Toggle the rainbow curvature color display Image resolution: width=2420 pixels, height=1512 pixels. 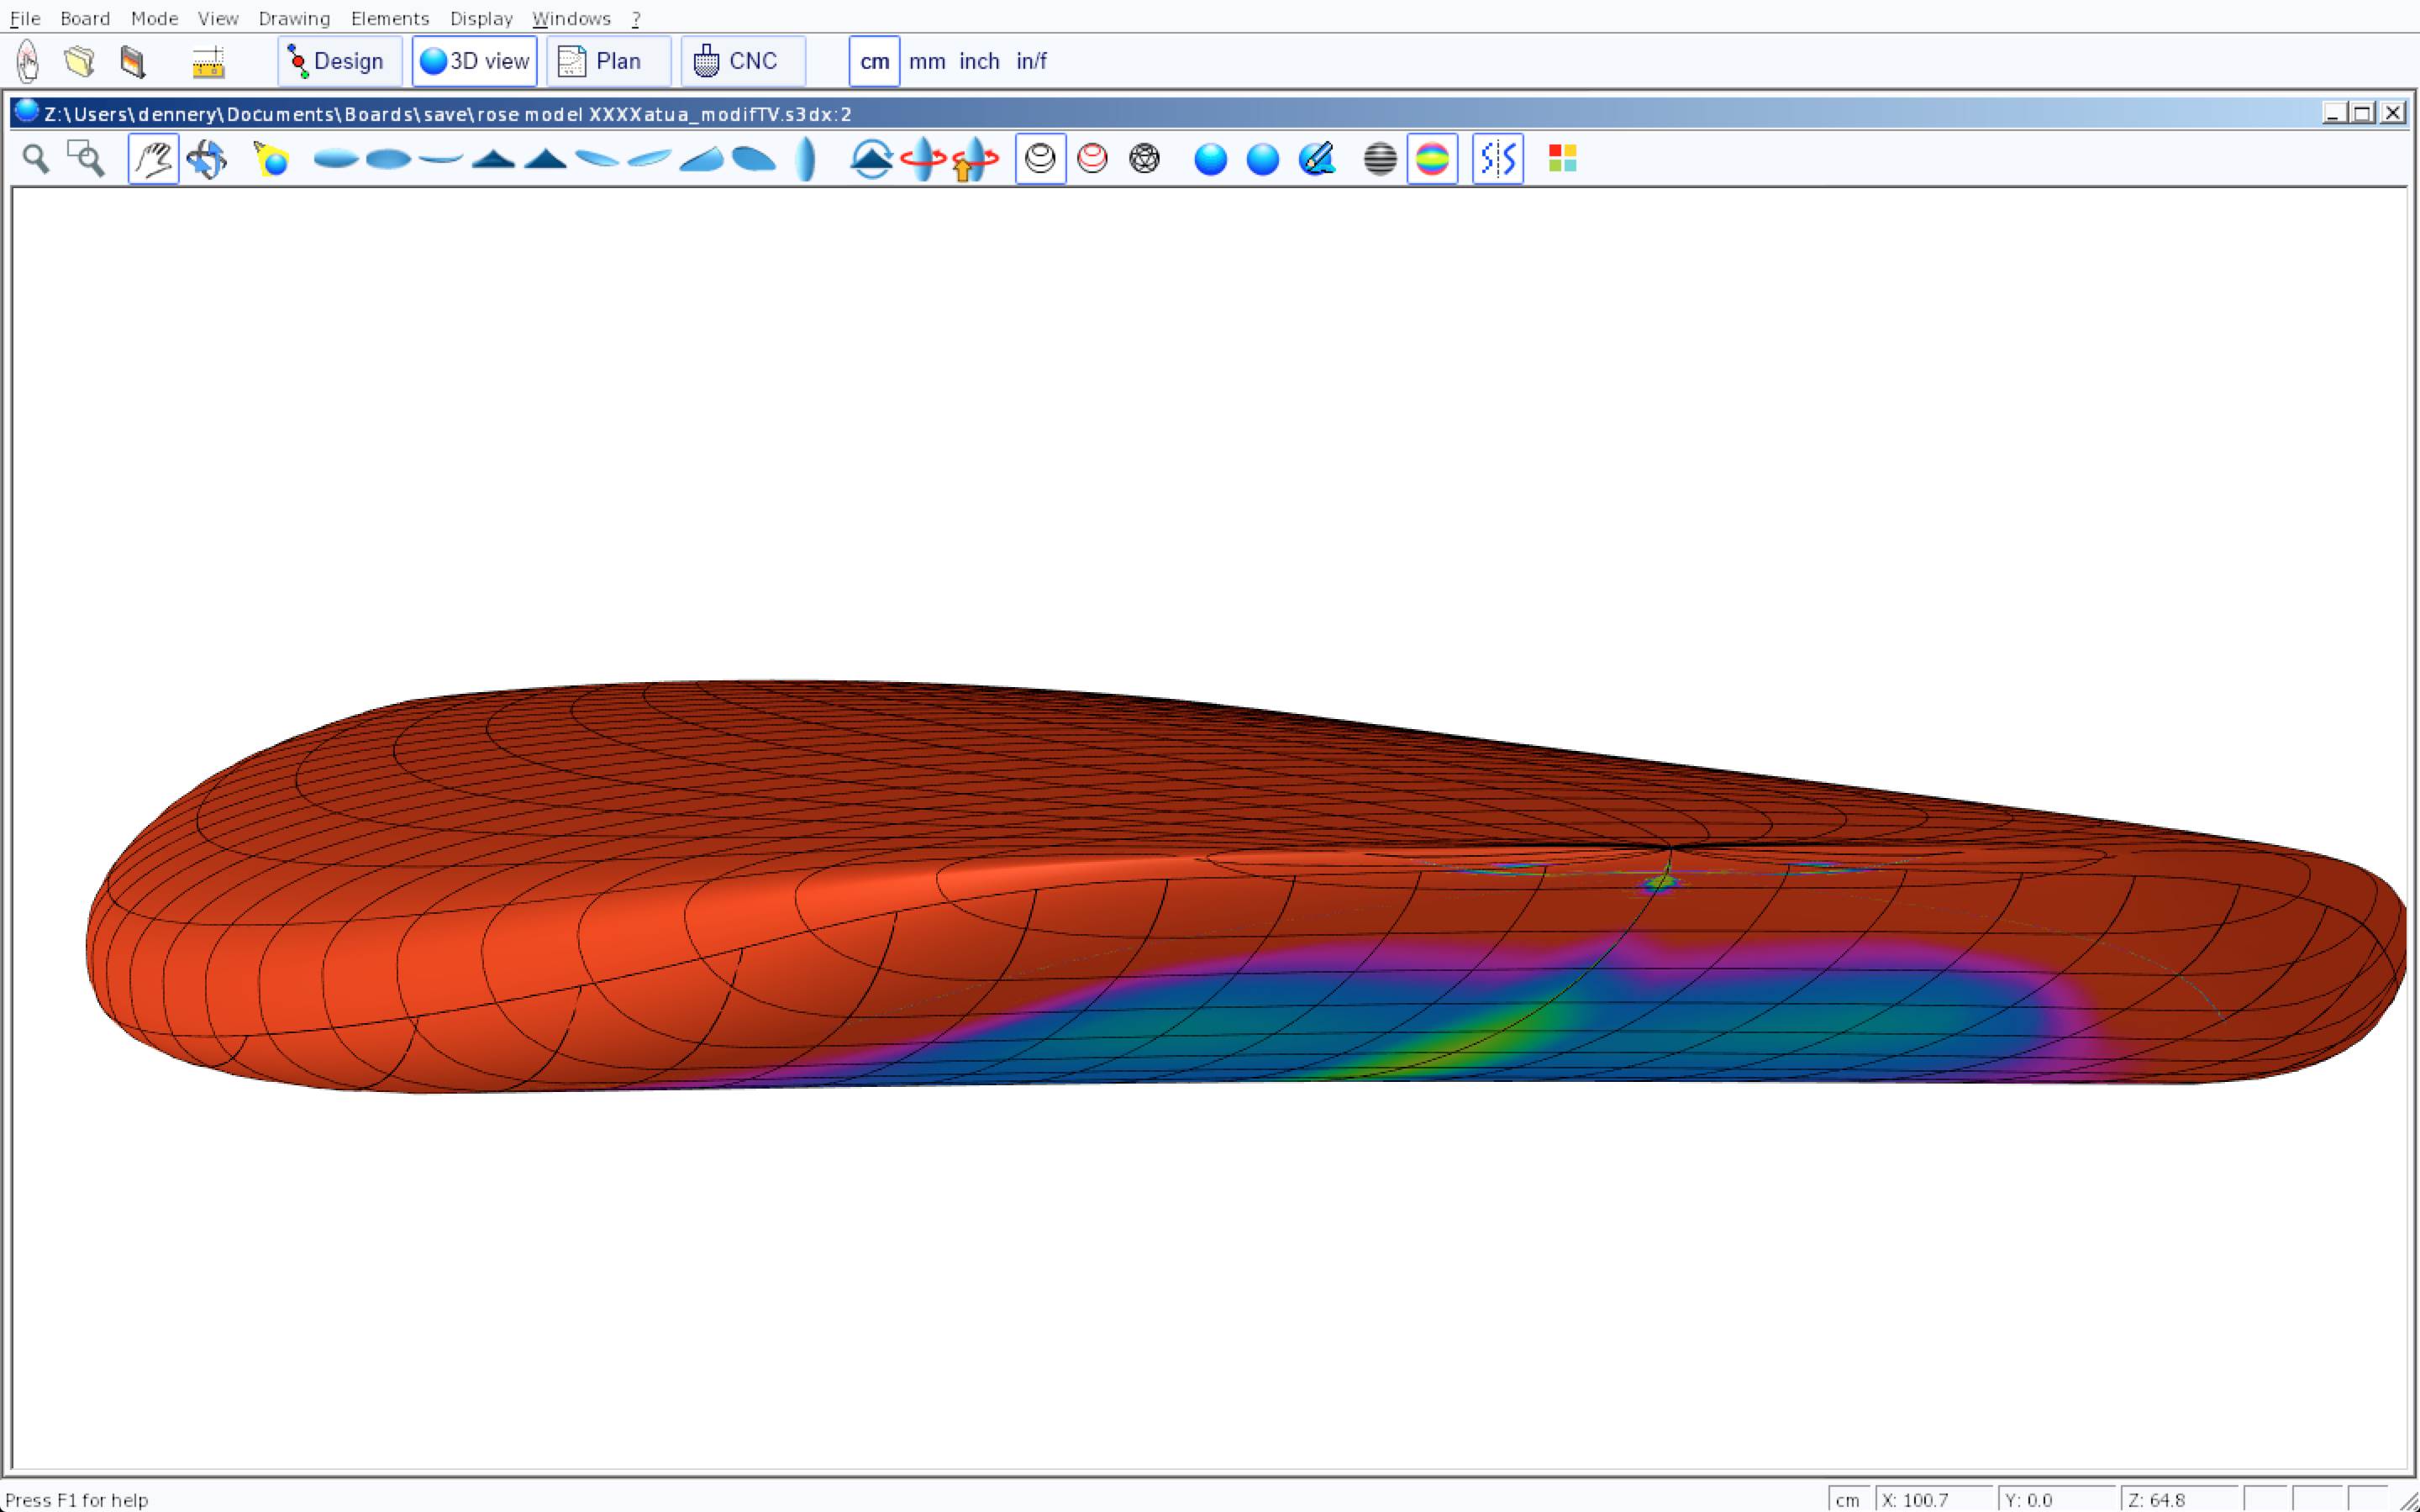(x=1432, y=159)
